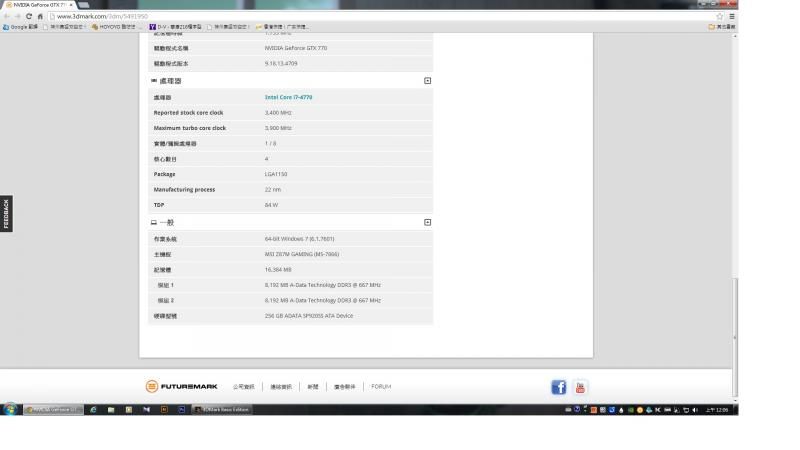
Task: Click the Reported stock core clock label
Action: point(188,113)
